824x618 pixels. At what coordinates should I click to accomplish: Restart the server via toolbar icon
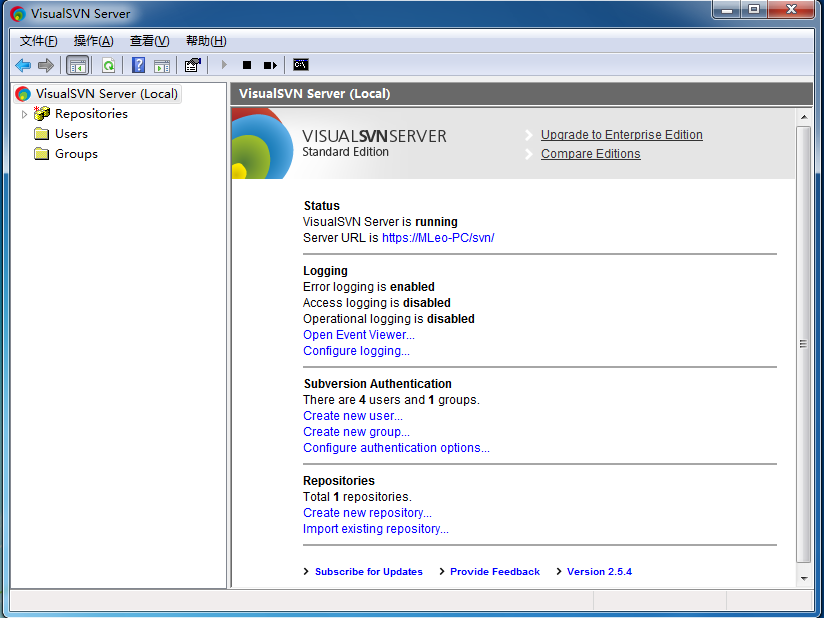tap(270, 65)
